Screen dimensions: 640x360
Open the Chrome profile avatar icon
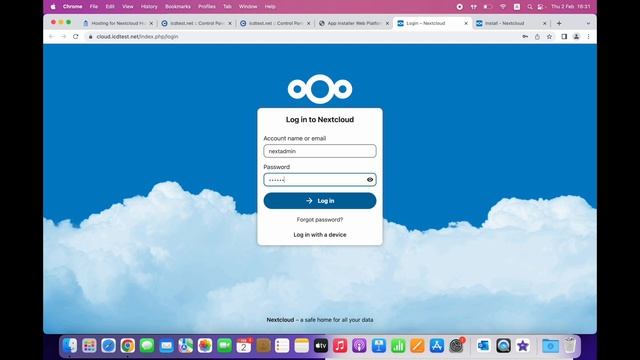[x=576, y=37]
